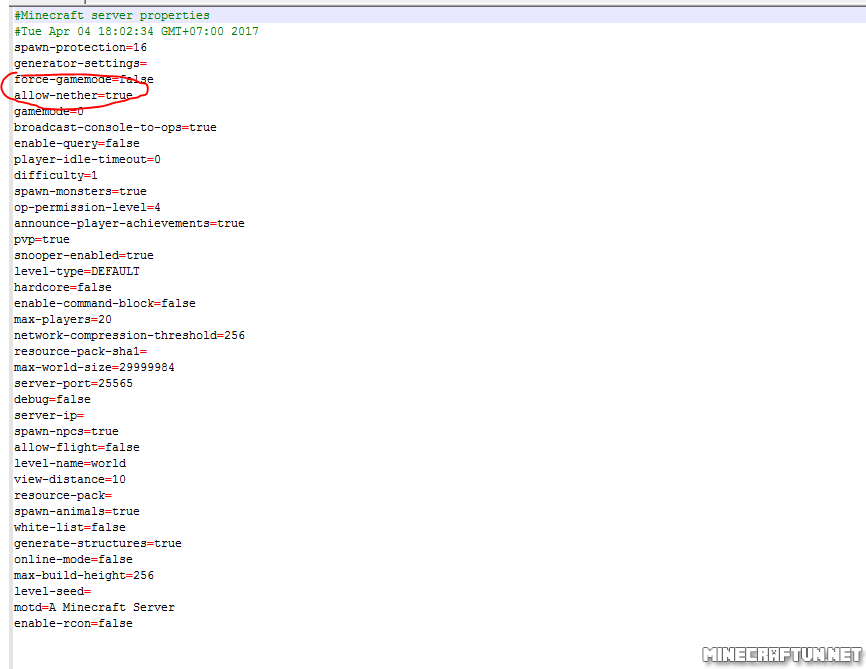
Task: Click 'generate-structures=true' line
Action: pyautogui.click(x=98, y=544)
